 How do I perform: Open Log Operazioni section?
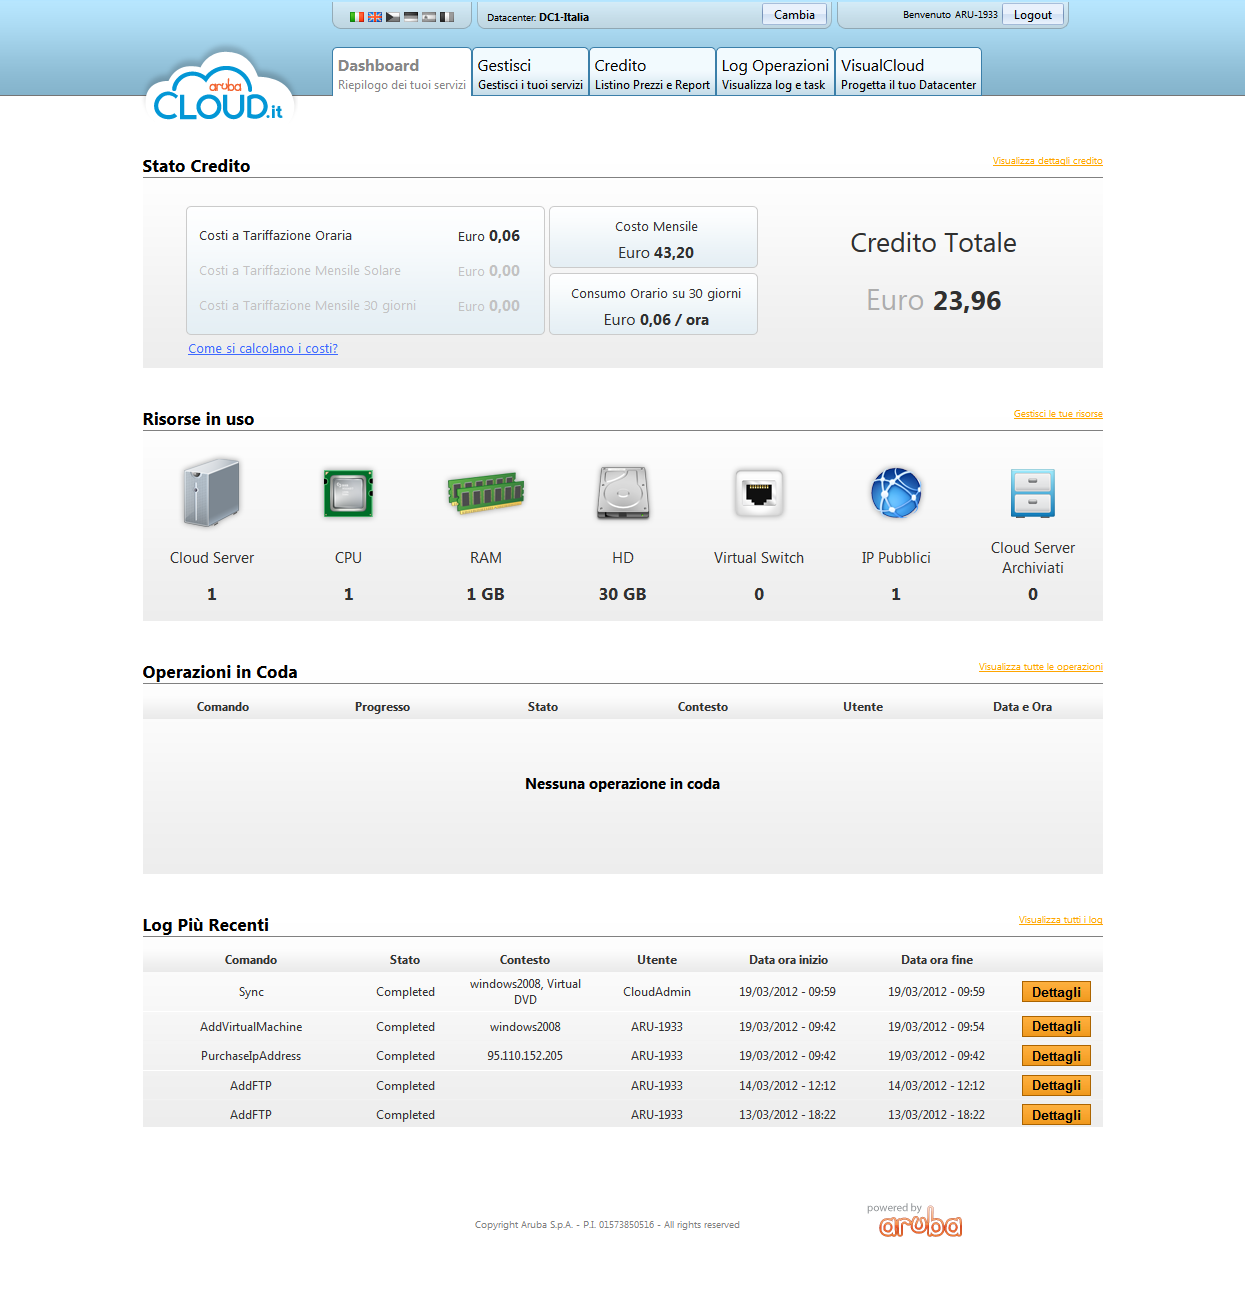coord(774,71)
